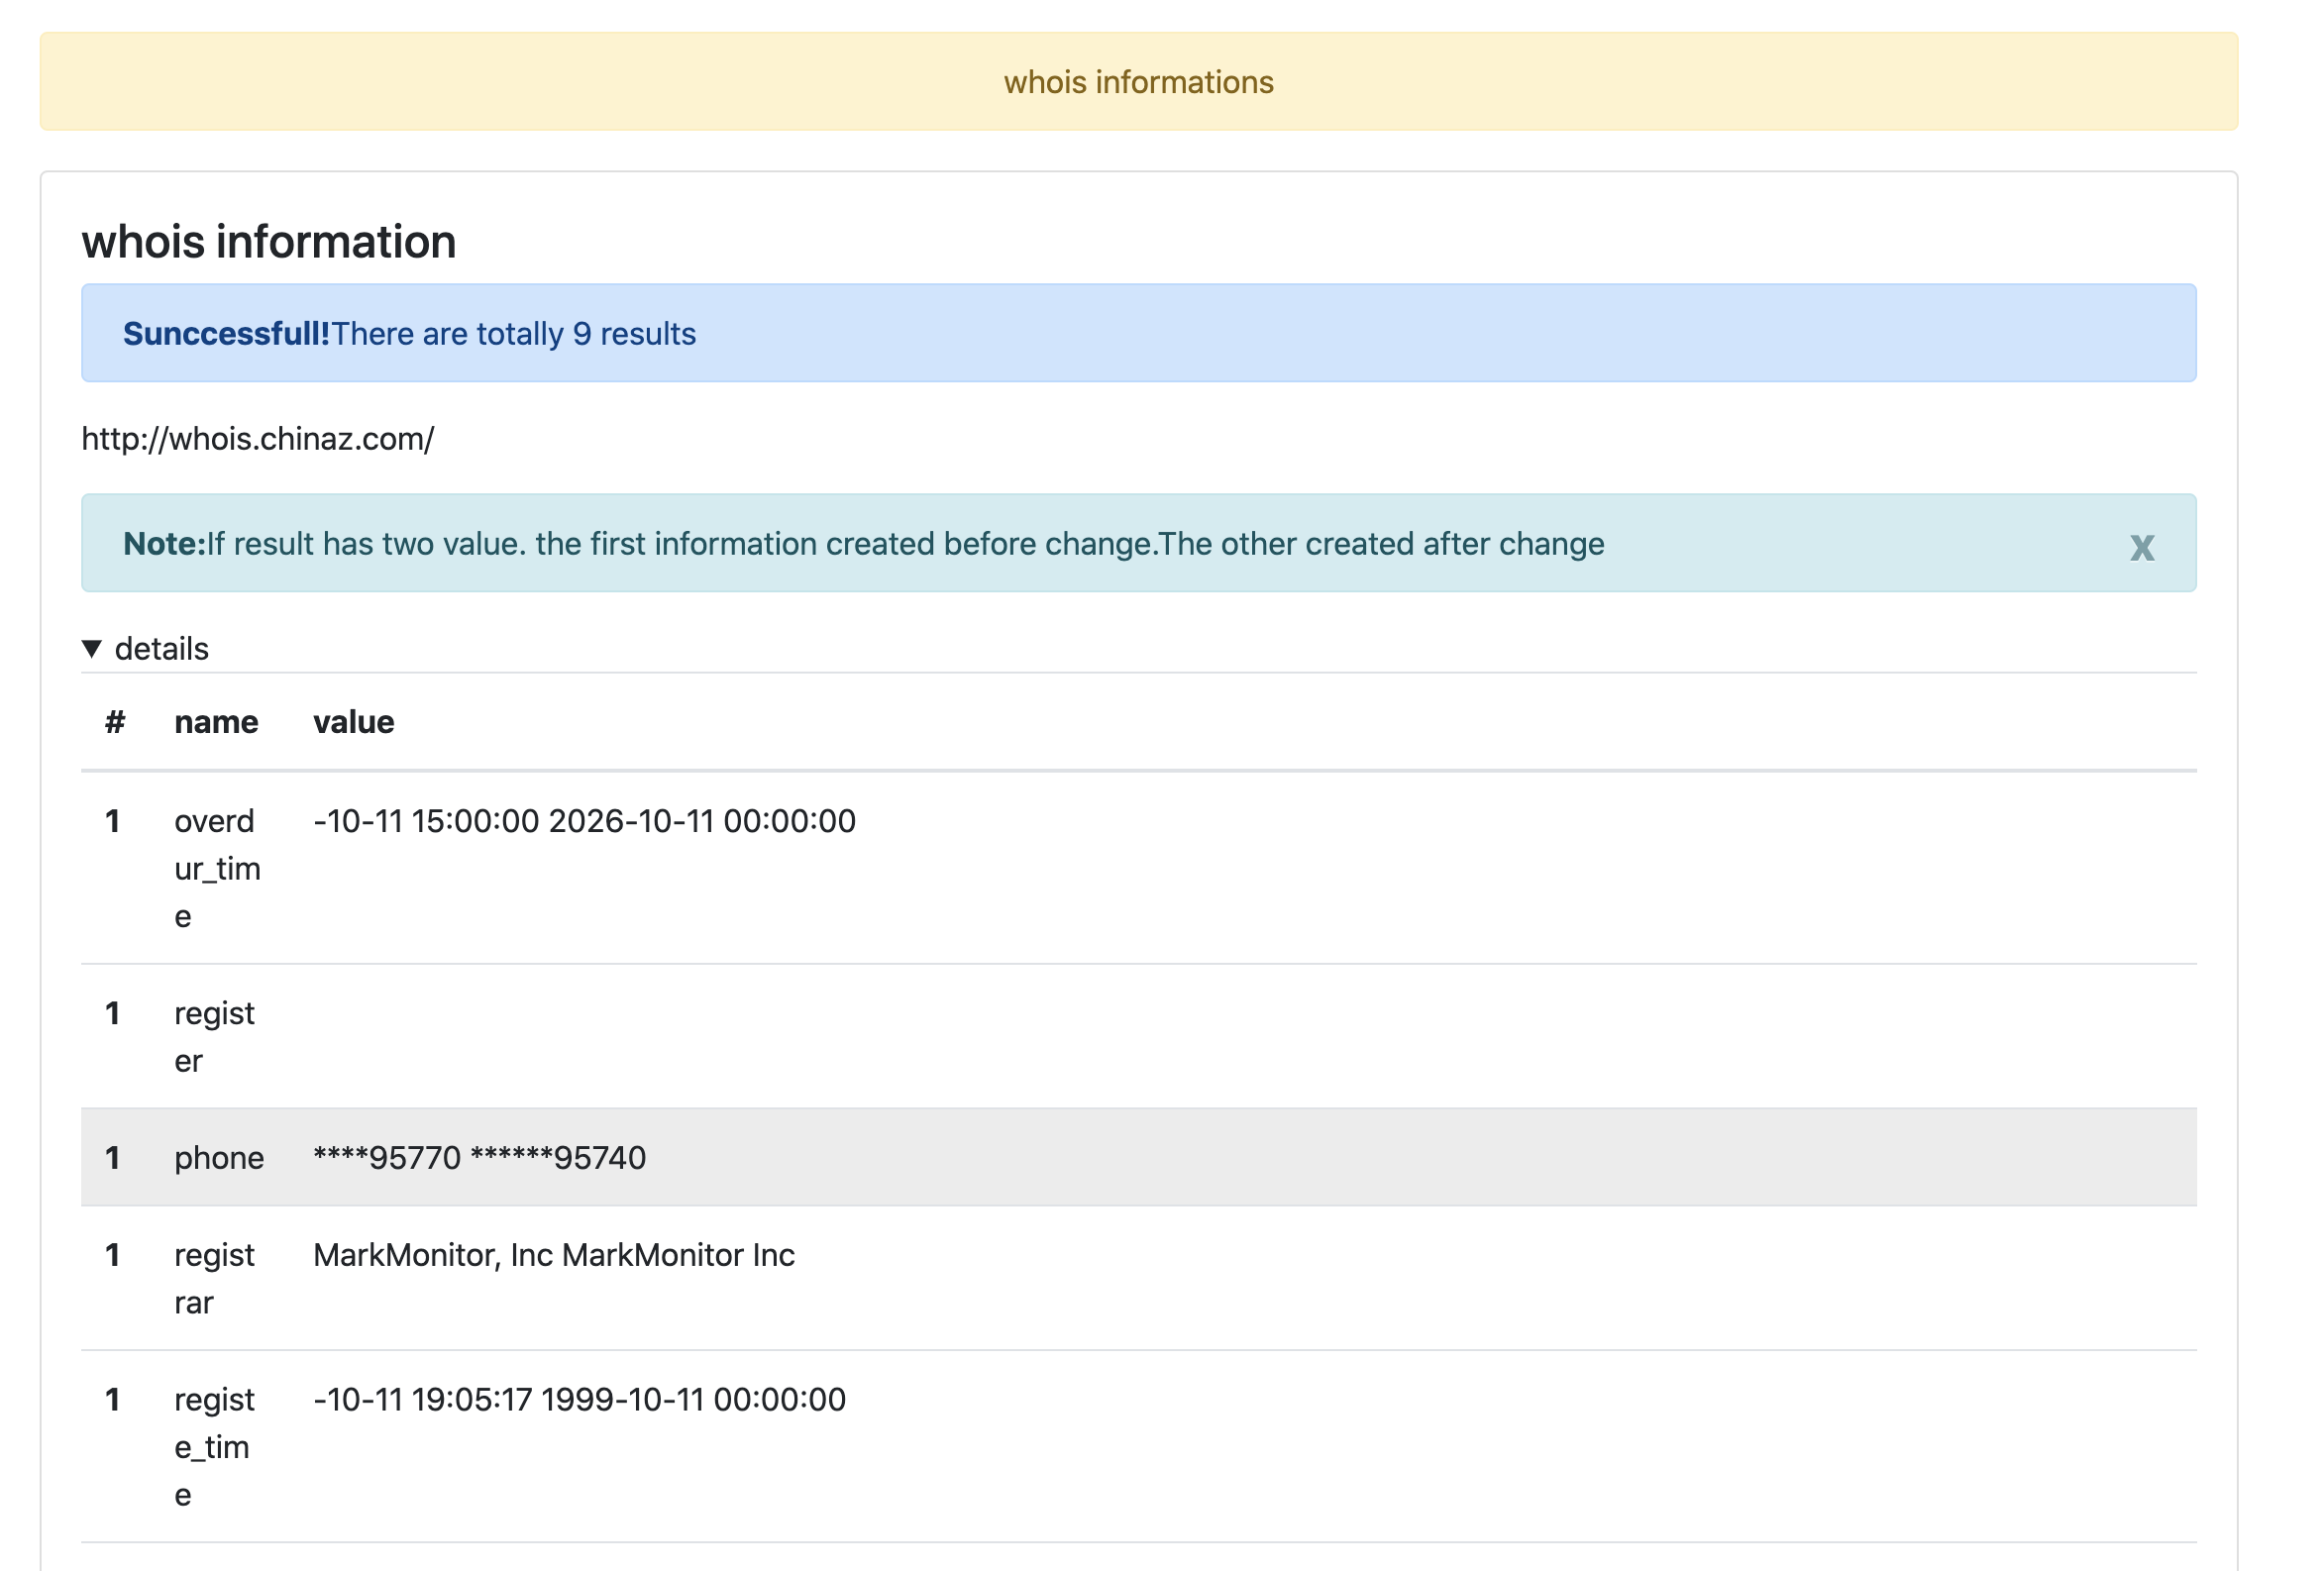
Task: Click the register row name cell
Action: tap(213, 1036)
